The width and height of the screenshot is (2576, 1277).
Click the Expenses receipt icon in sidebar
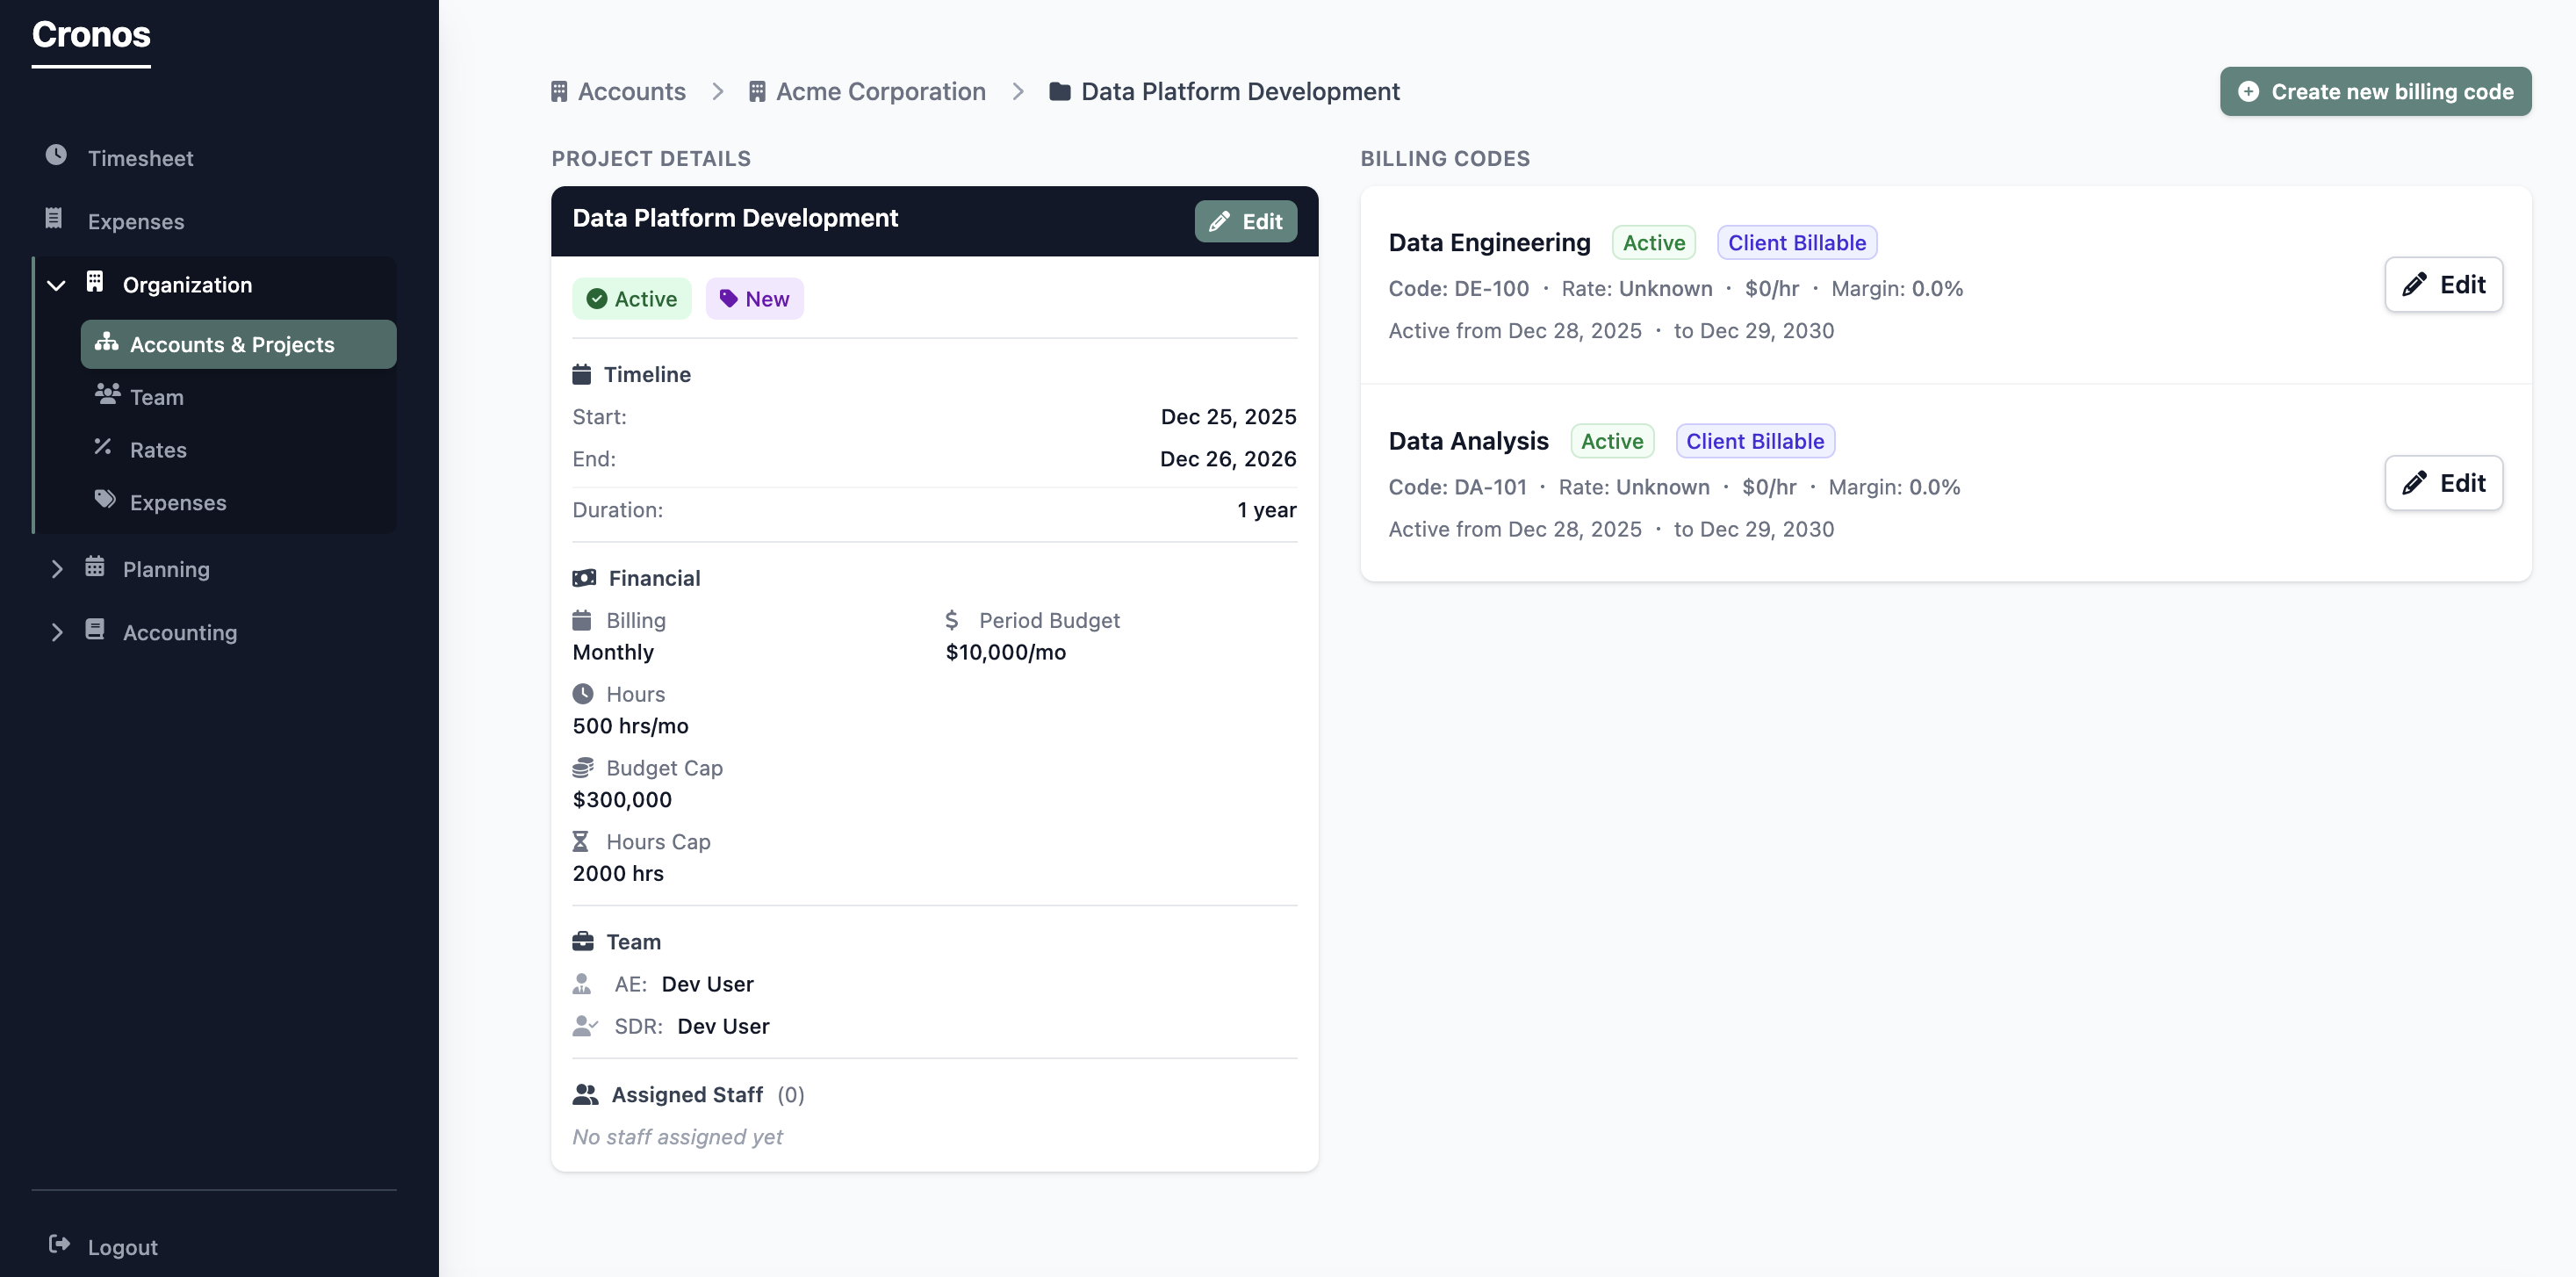[53, 220]
